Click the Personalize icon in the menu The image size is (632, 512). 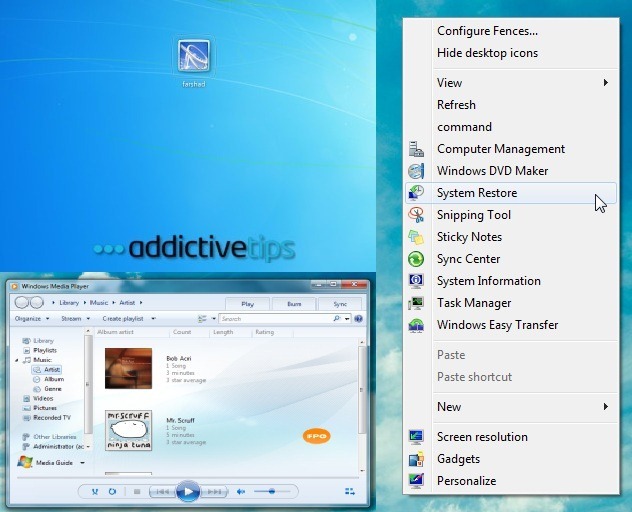tap(416, 481)
